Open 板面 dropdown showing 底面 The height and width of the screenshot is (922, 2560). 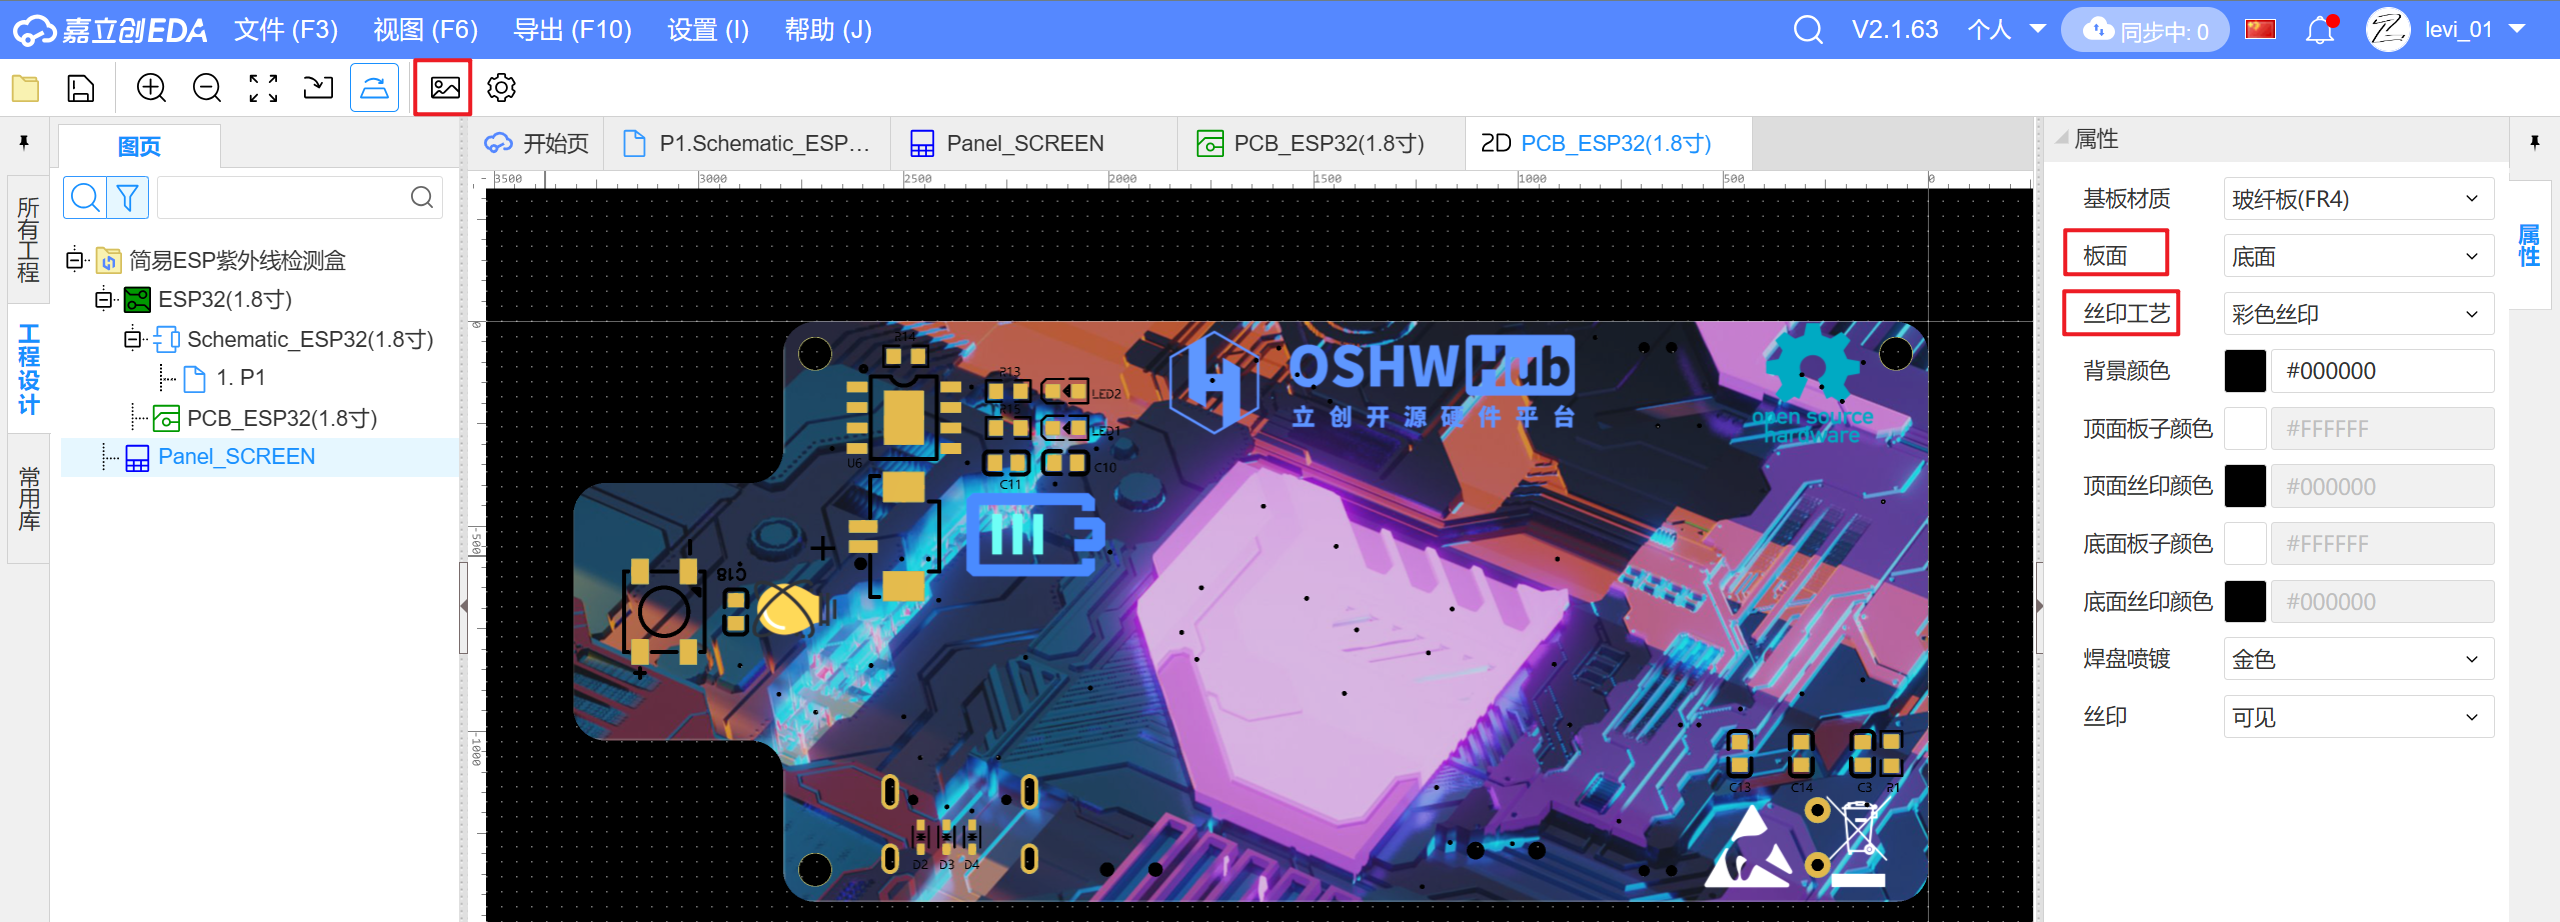pos(2358,257)
